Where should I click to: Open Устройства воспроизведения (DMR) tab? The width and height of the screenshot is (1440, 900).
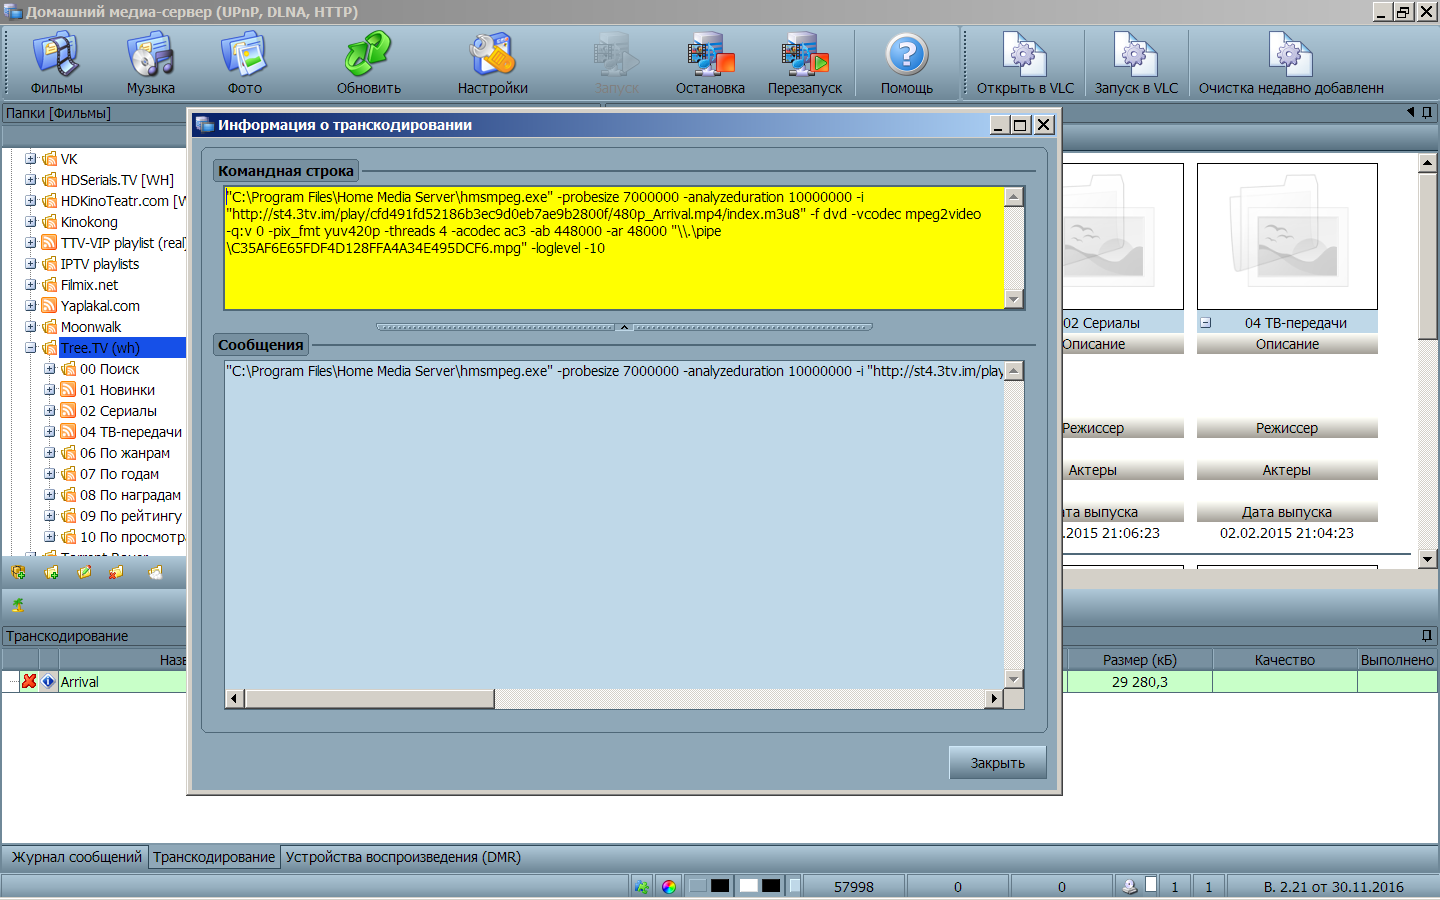click(x=403, y=857)
